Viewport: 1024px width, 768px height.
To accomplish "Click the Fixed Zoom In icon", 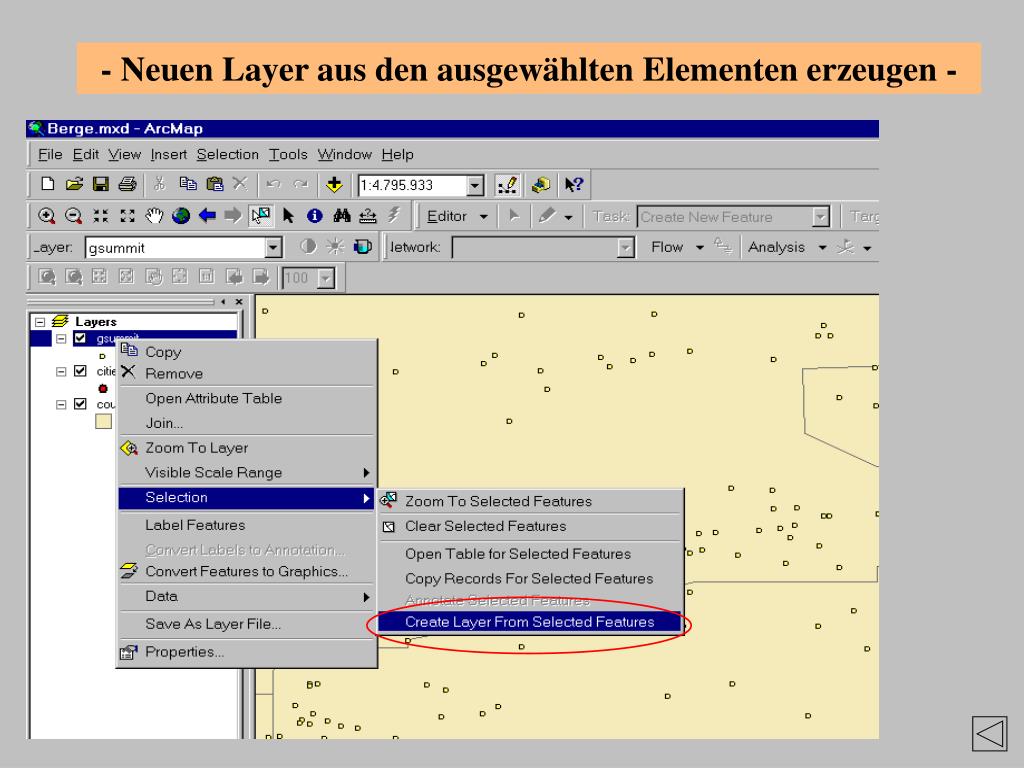I will pos(101,216).
